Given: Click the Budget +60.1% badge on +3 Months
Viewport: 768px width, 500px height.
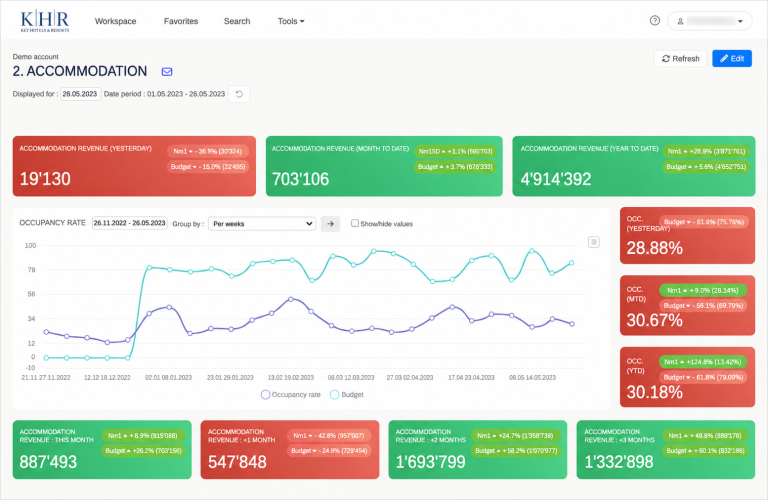Looking at the screenshot, I should click(705, 451).
